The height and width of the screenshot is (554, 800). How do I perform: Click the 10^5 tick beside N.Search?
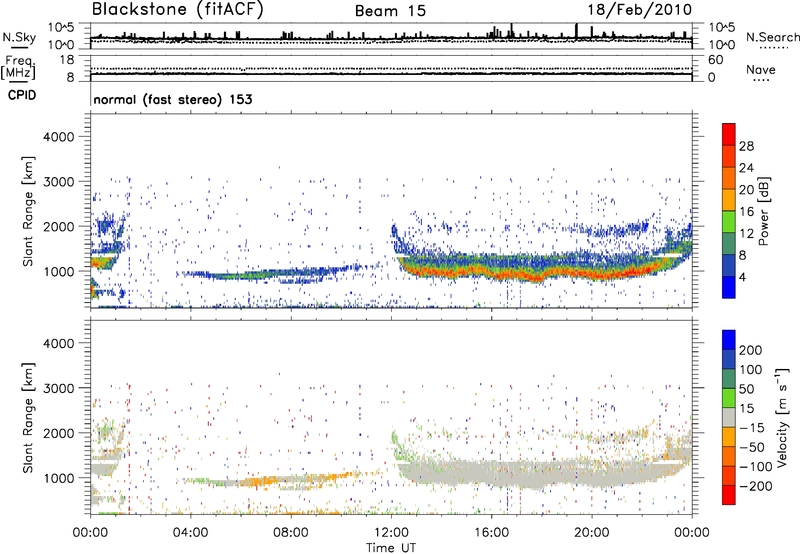(x=722, y=27)
